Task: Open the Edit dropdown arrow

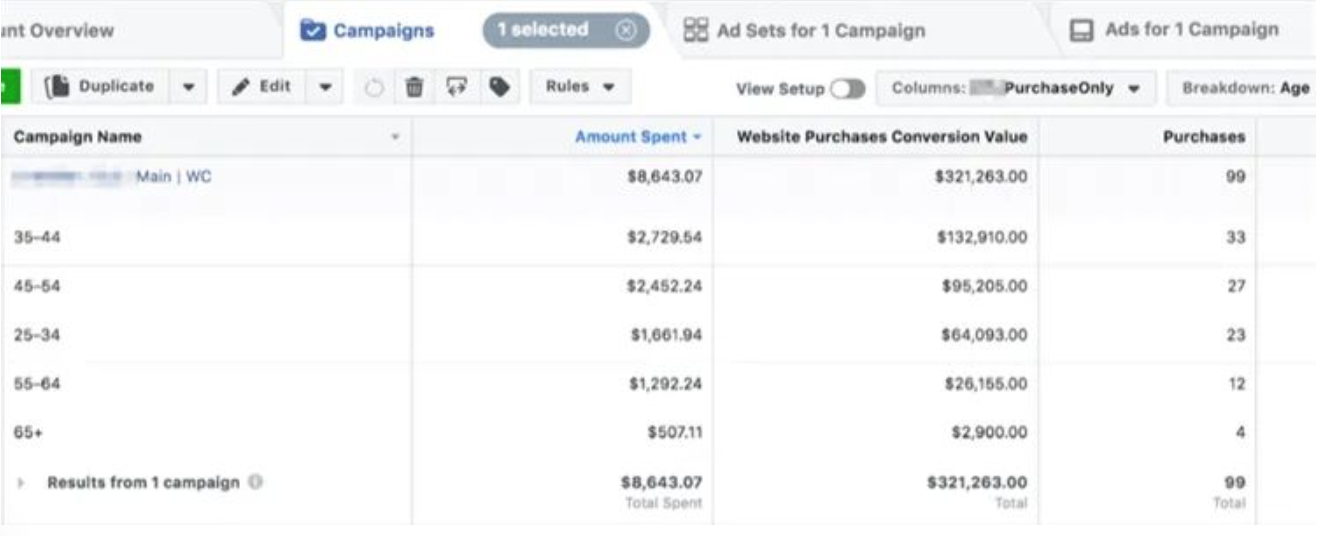Action: (x=325, y=87)
